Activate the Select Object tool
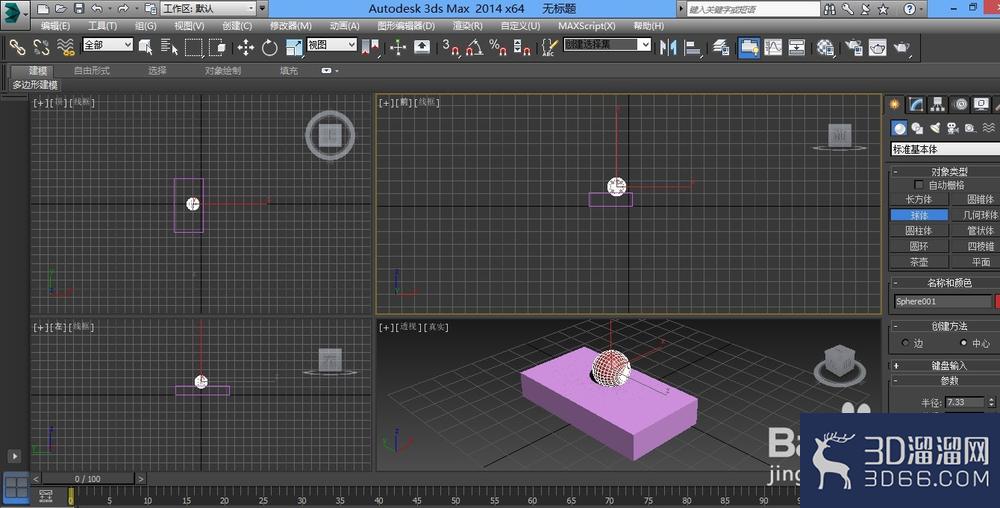Screen dimensions: 1000x508 [x=146, y=47]
